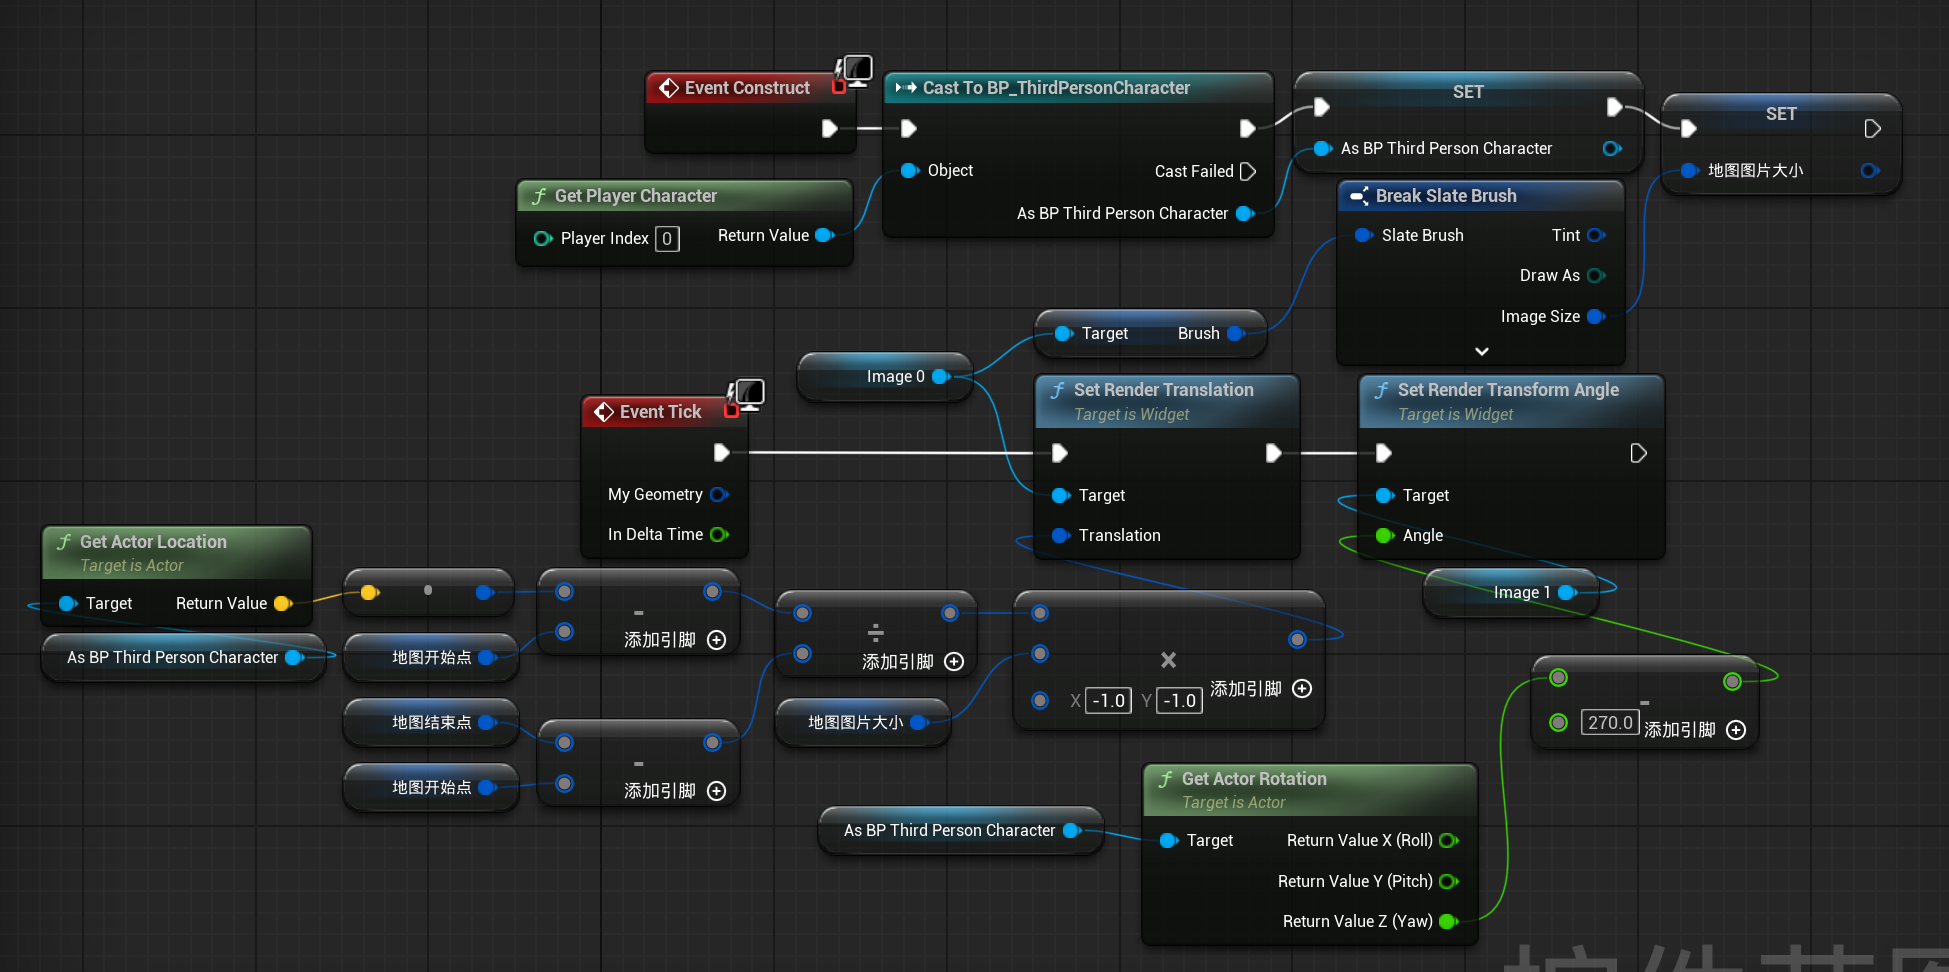Click the Image Size output pin
1949x972 pixels.
coord(1595,317)
